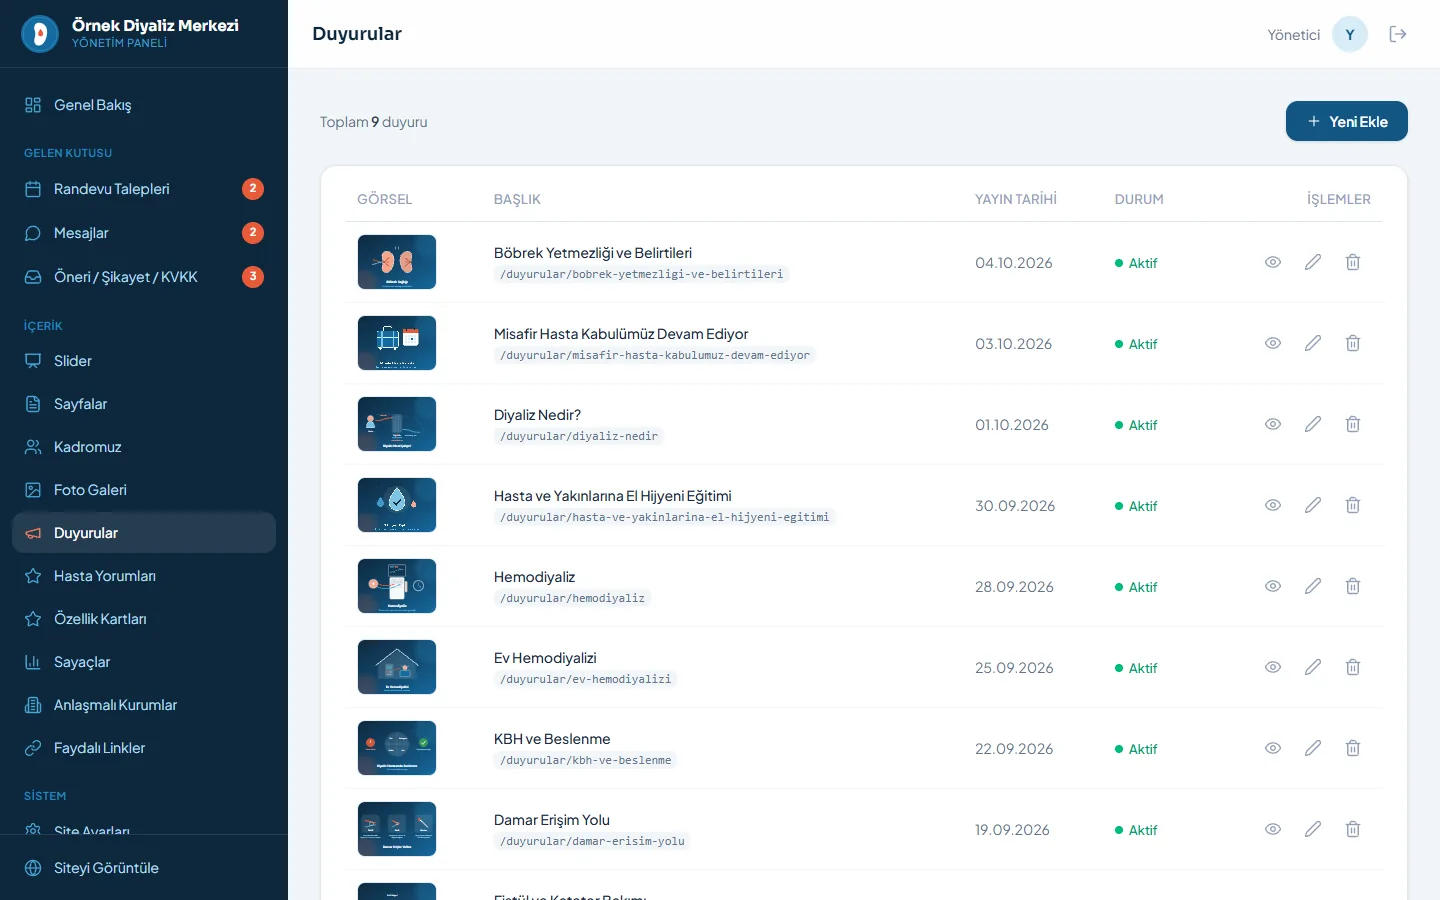The image size is (1440, 900).
Task: View the Diyaliz Nedir? announcement
Action: 1273,424
